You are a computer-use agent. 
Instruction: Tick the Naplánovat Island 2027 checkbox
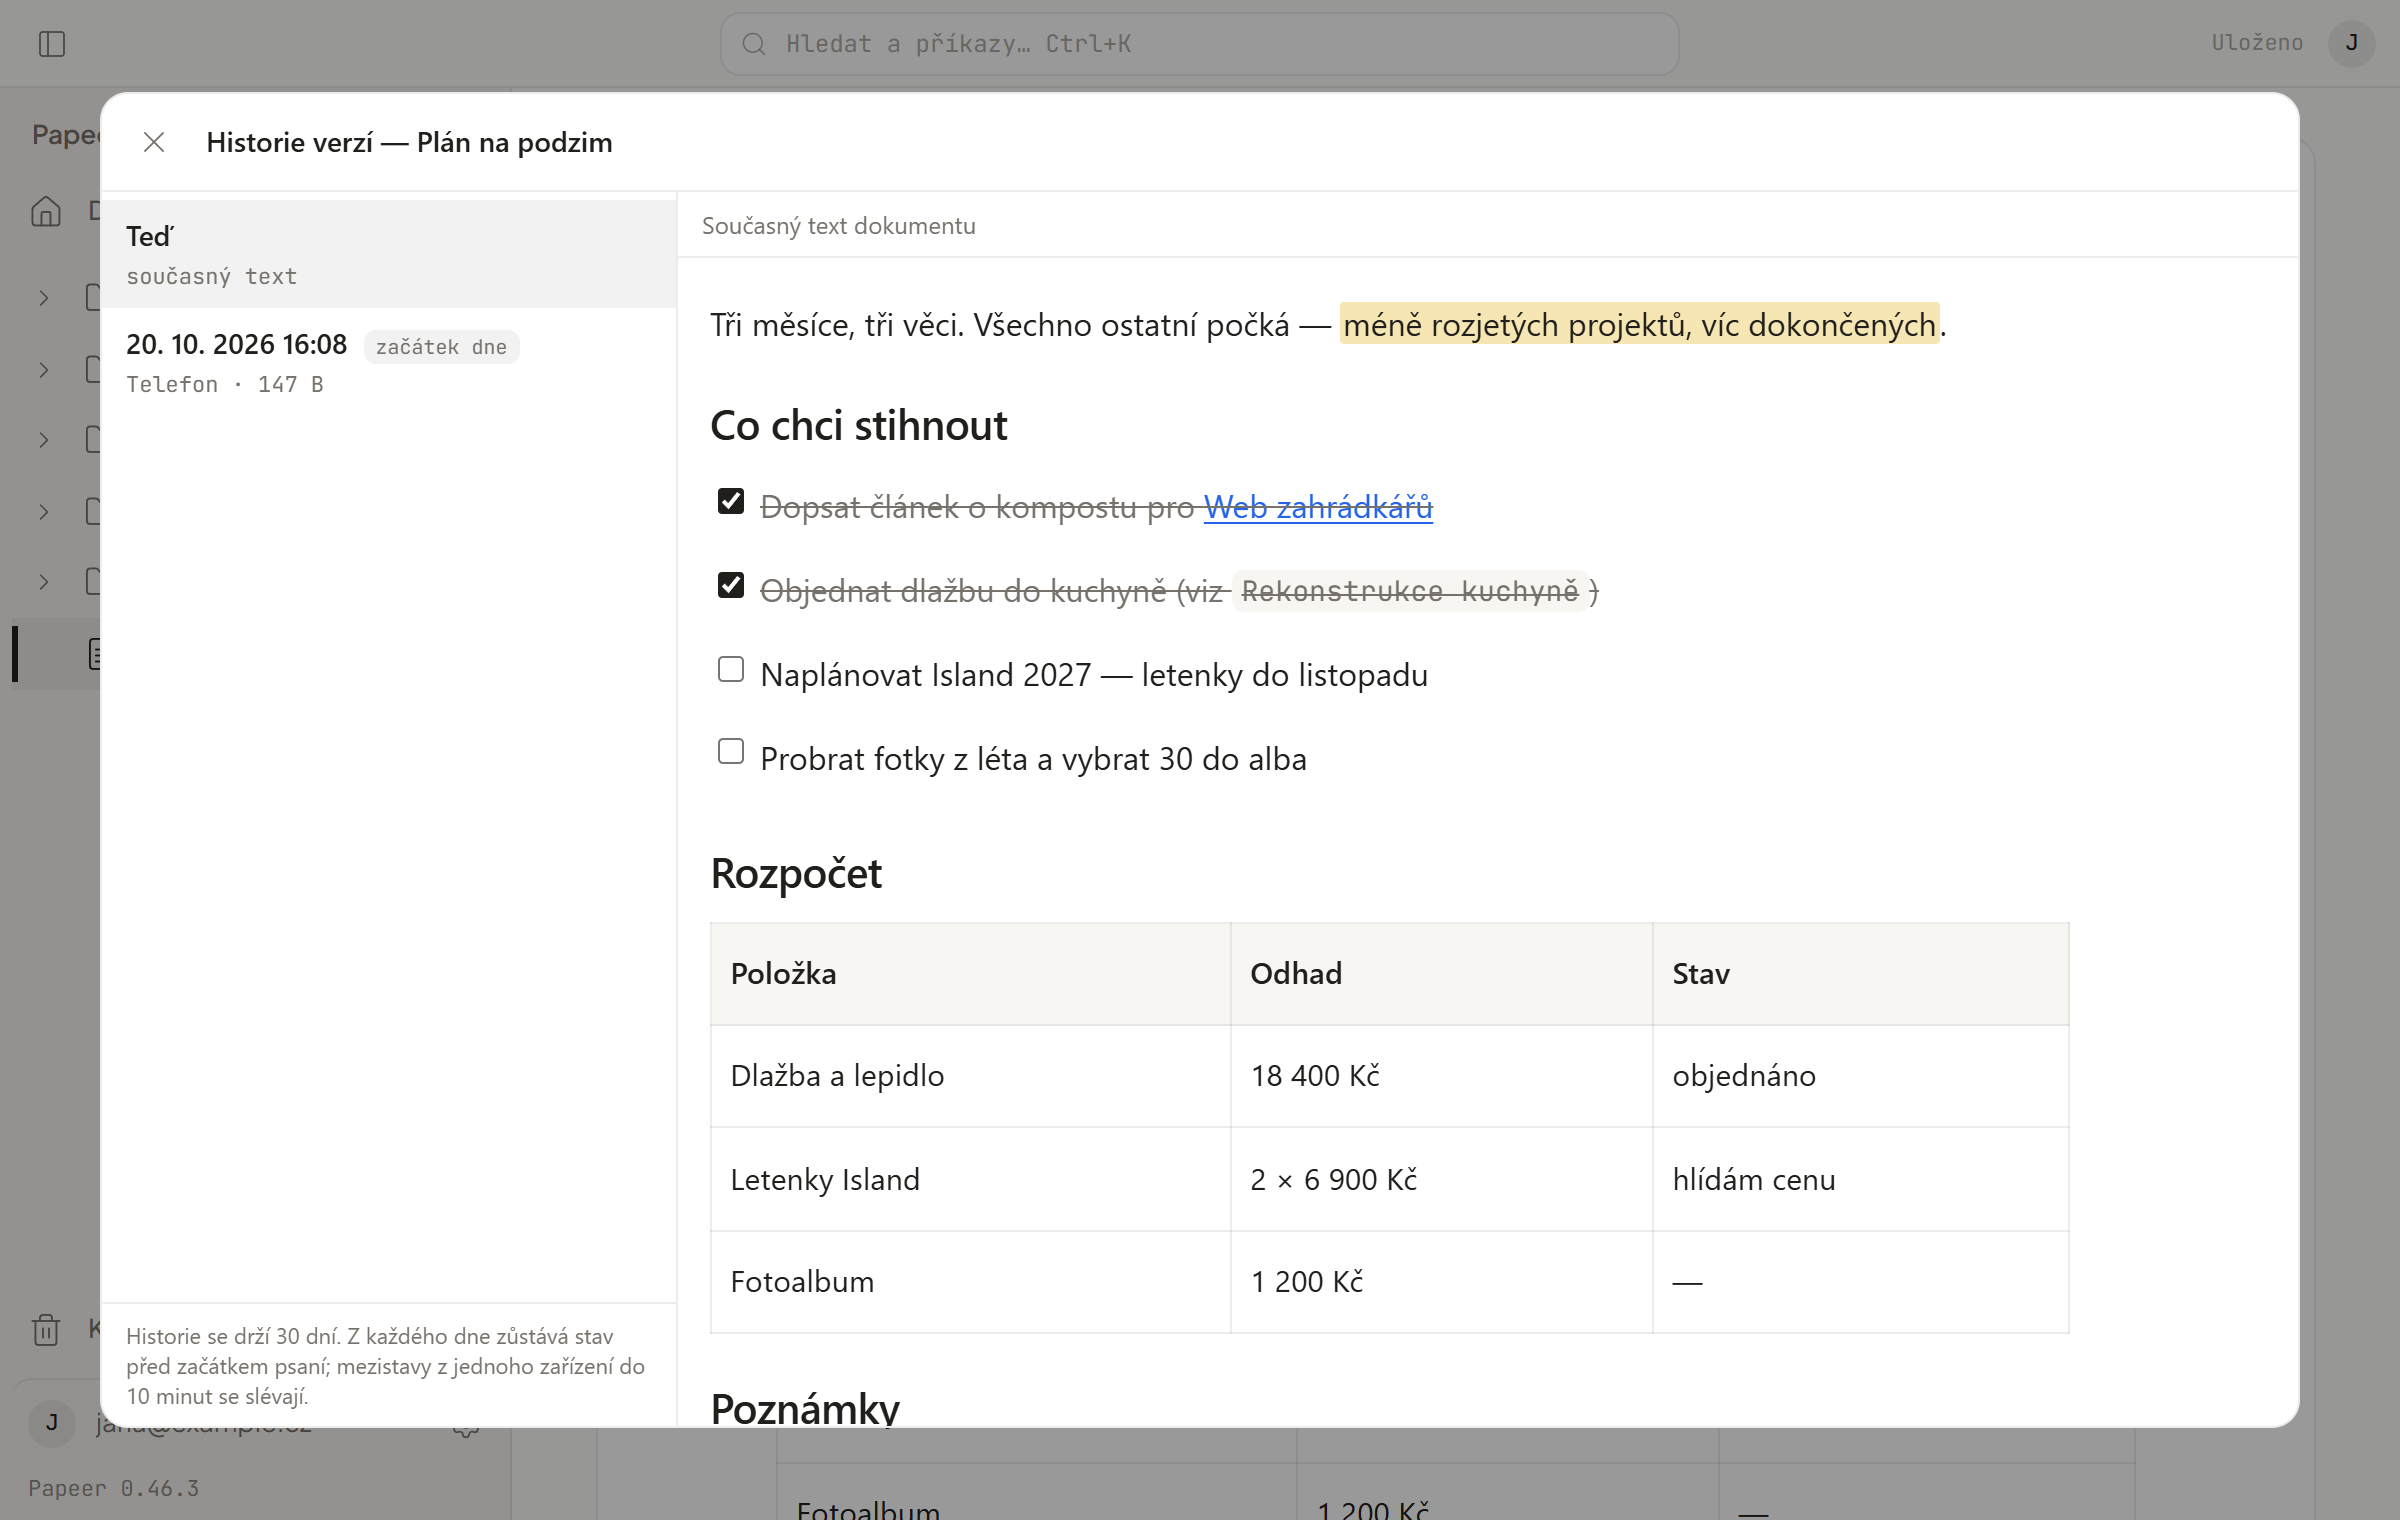(x=731, y=669)
